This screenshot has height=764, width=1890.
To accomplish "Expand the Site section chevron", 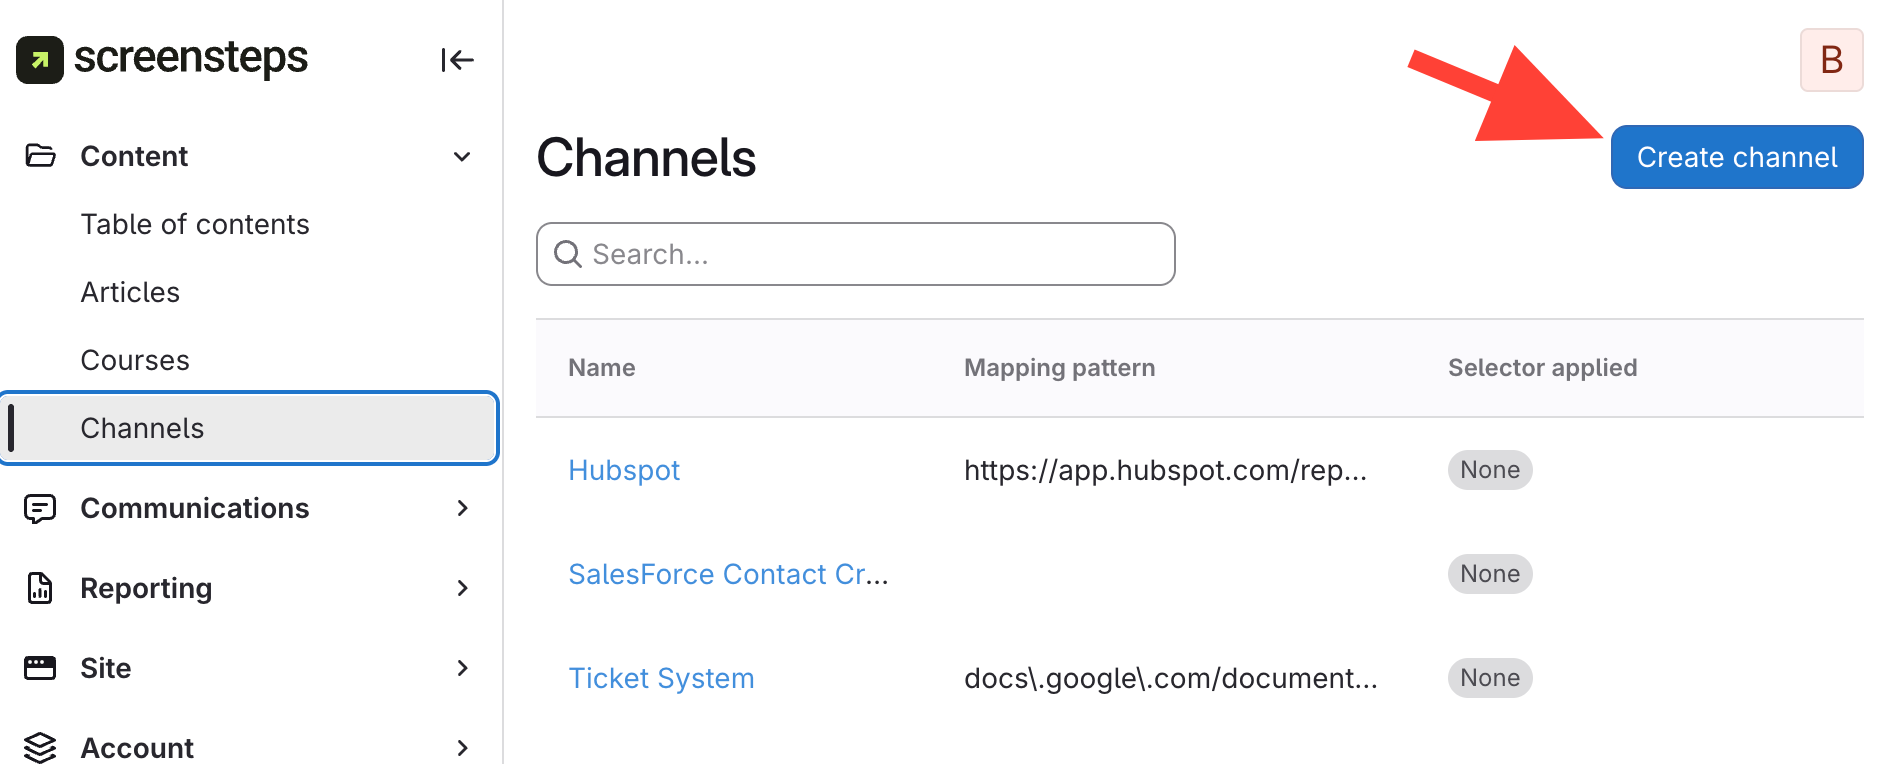I will [462, 668].
